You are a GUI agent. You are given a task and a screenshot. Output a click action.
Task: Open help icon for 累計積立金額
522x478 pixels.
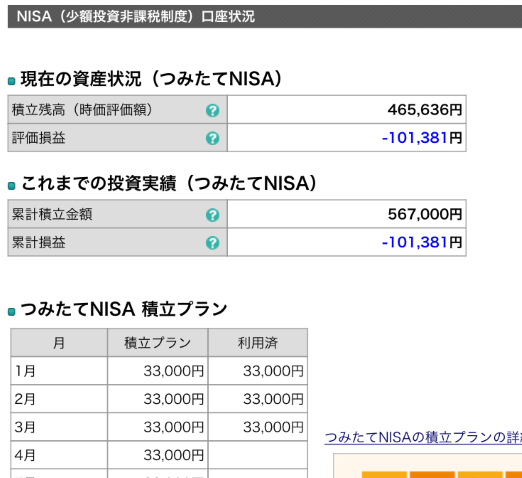point(212,215)
